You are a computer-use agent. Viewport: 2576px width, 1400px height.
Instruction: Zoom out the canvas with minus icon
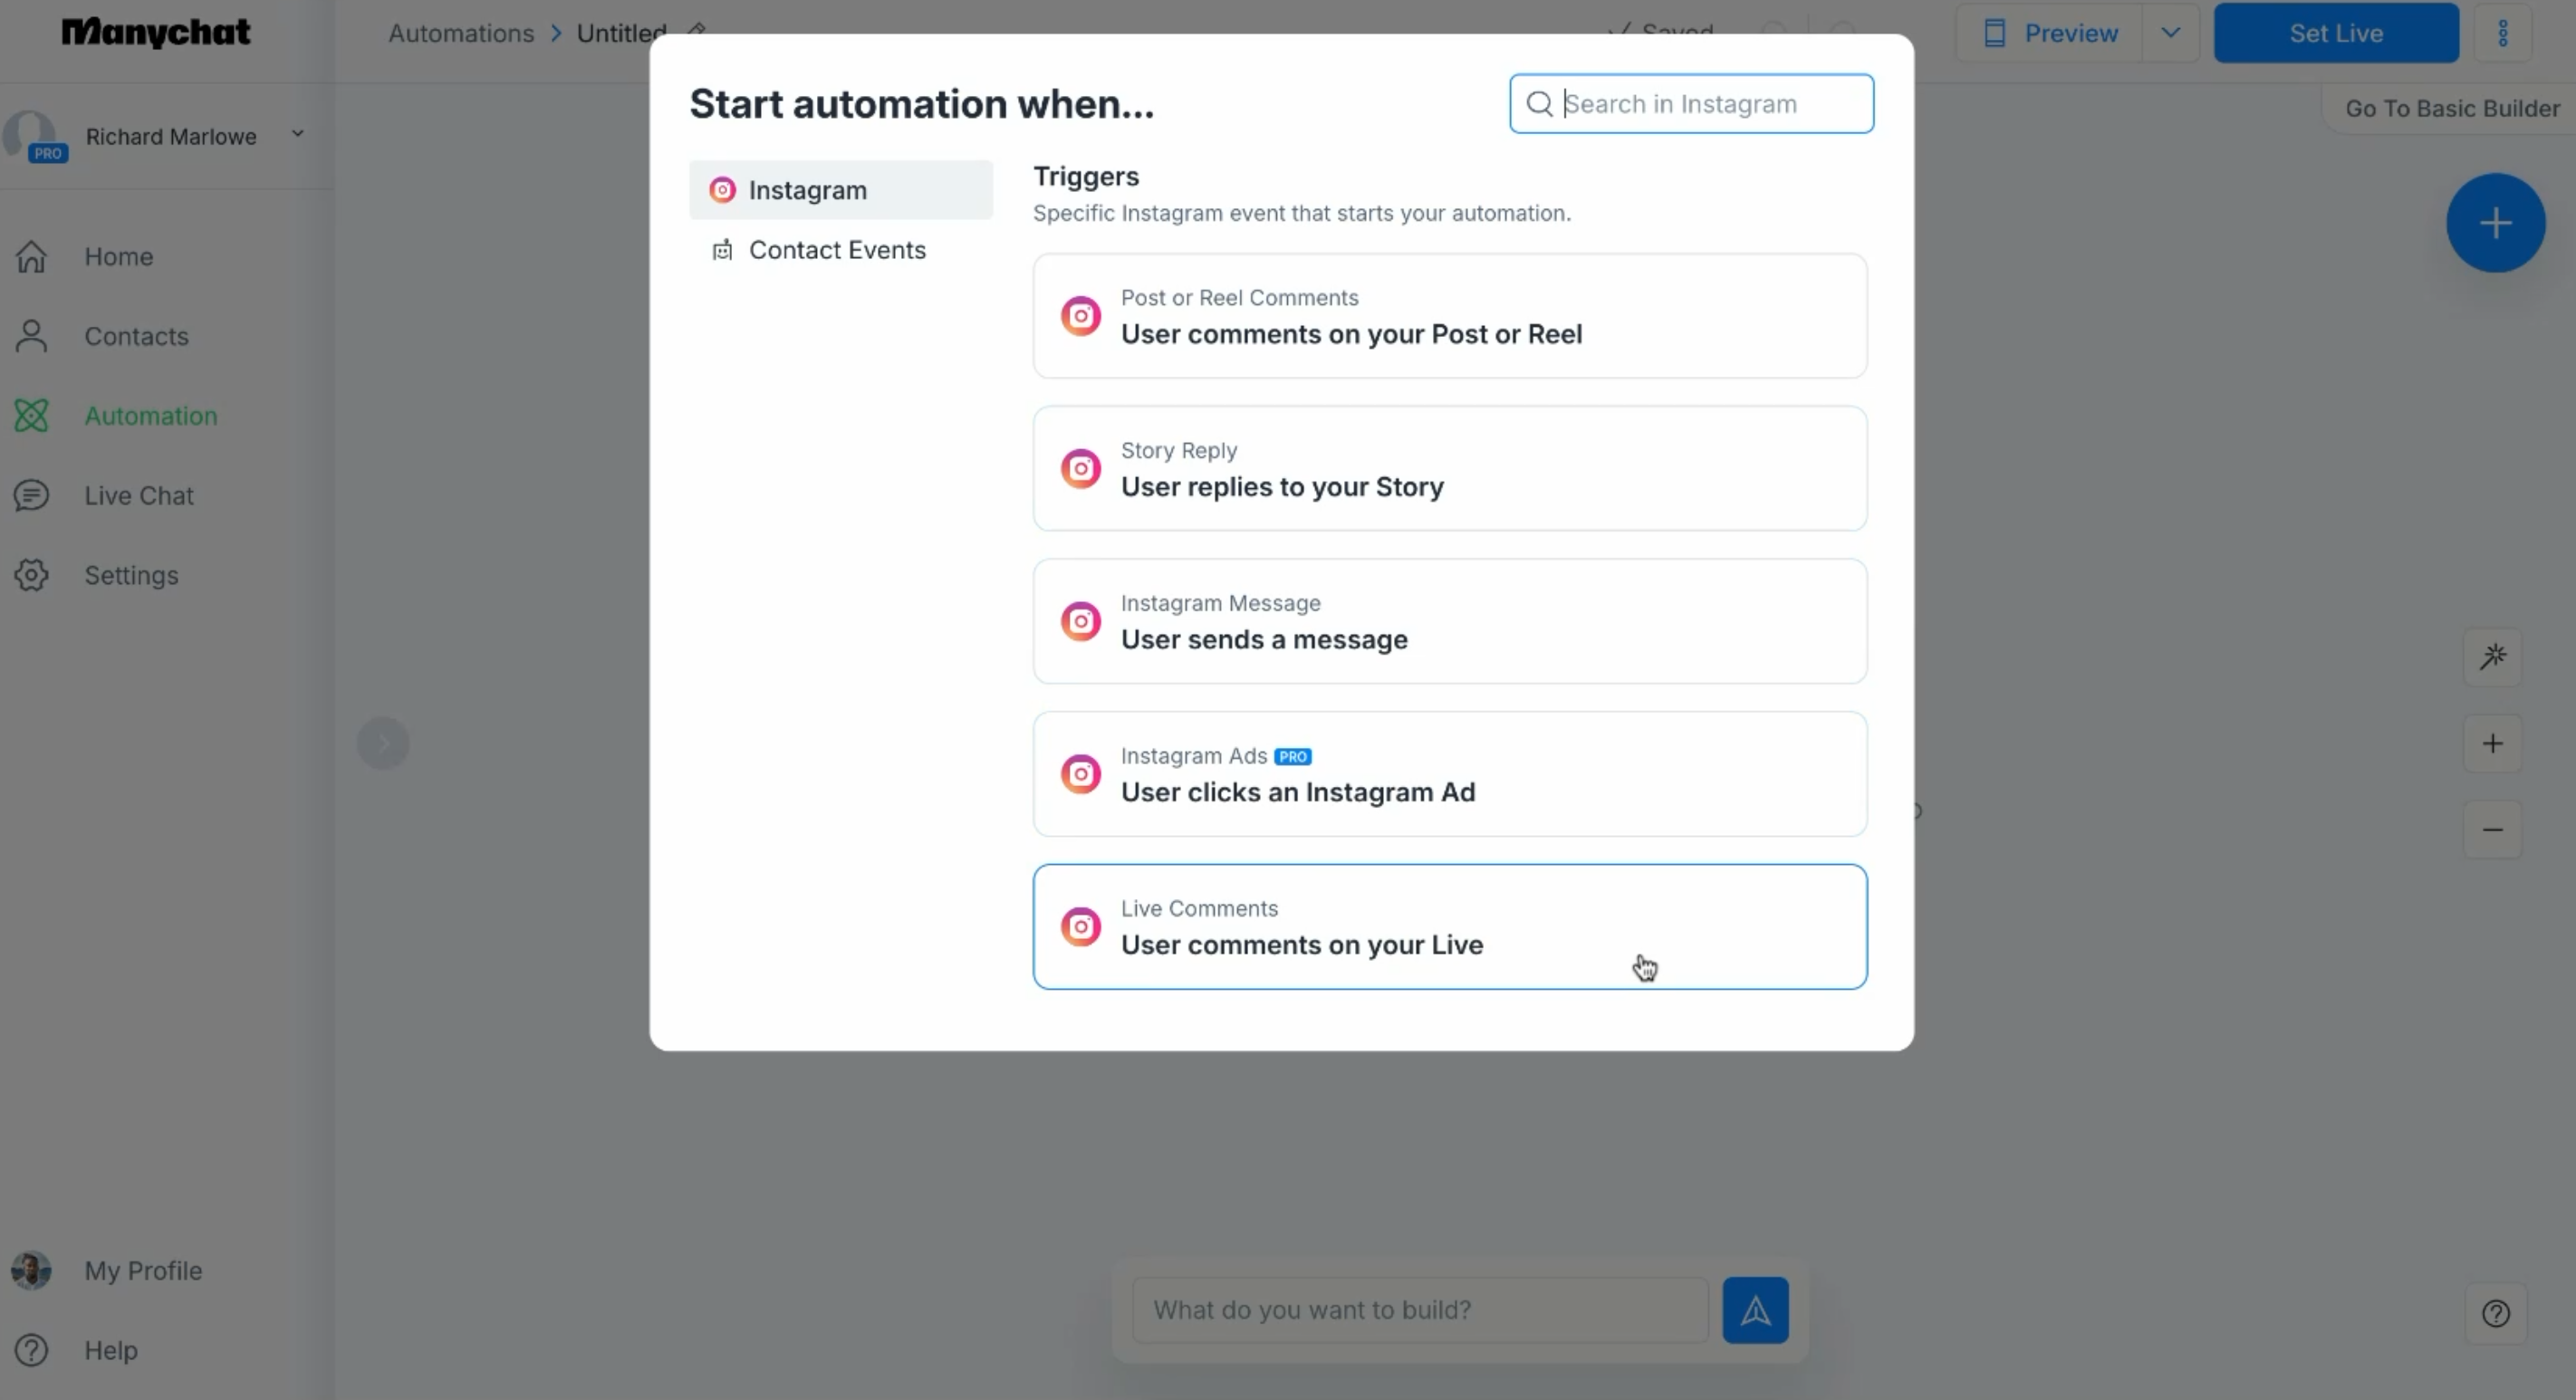(2492, 830)
